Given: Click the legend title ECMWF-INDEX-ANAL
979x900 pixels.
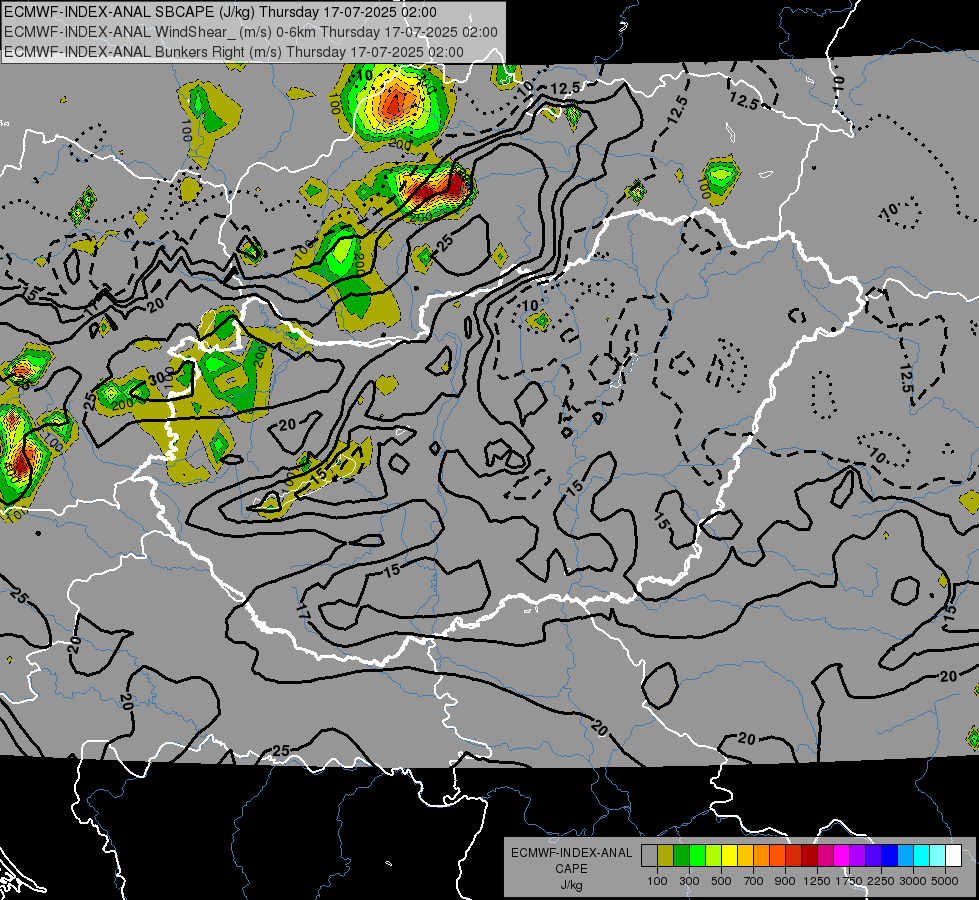Looking at the screenshot, I should 571,853.
